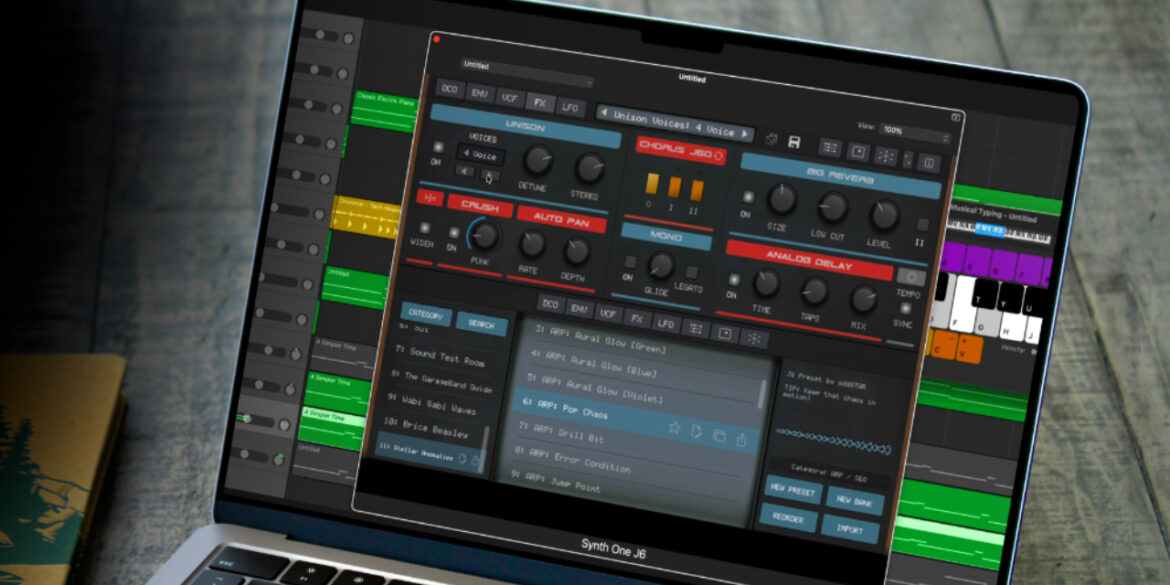Flip the Chorus 0 switch

[x=651, y=184]
